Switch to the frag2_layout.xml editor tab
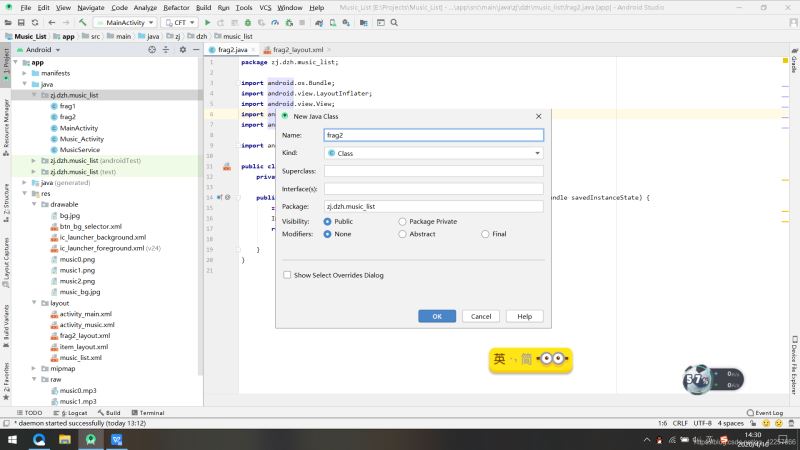 299,49
